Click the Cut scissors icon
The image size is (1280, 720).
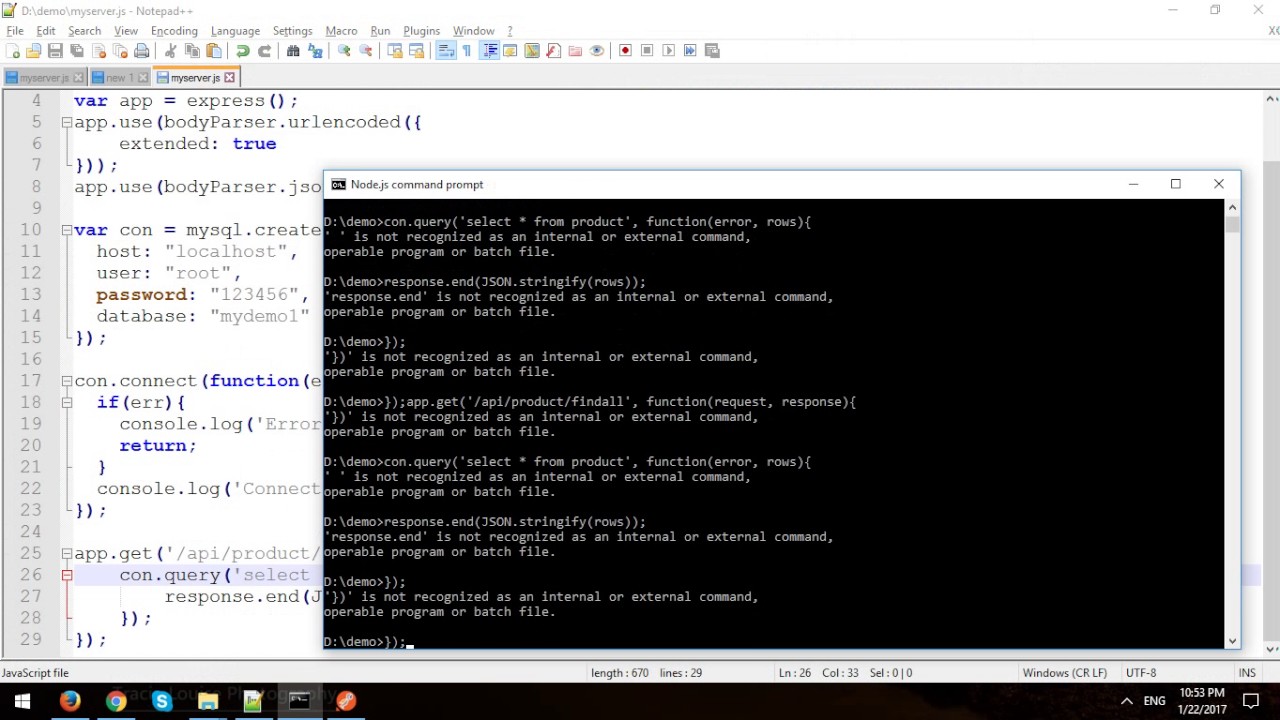[169, 50]
